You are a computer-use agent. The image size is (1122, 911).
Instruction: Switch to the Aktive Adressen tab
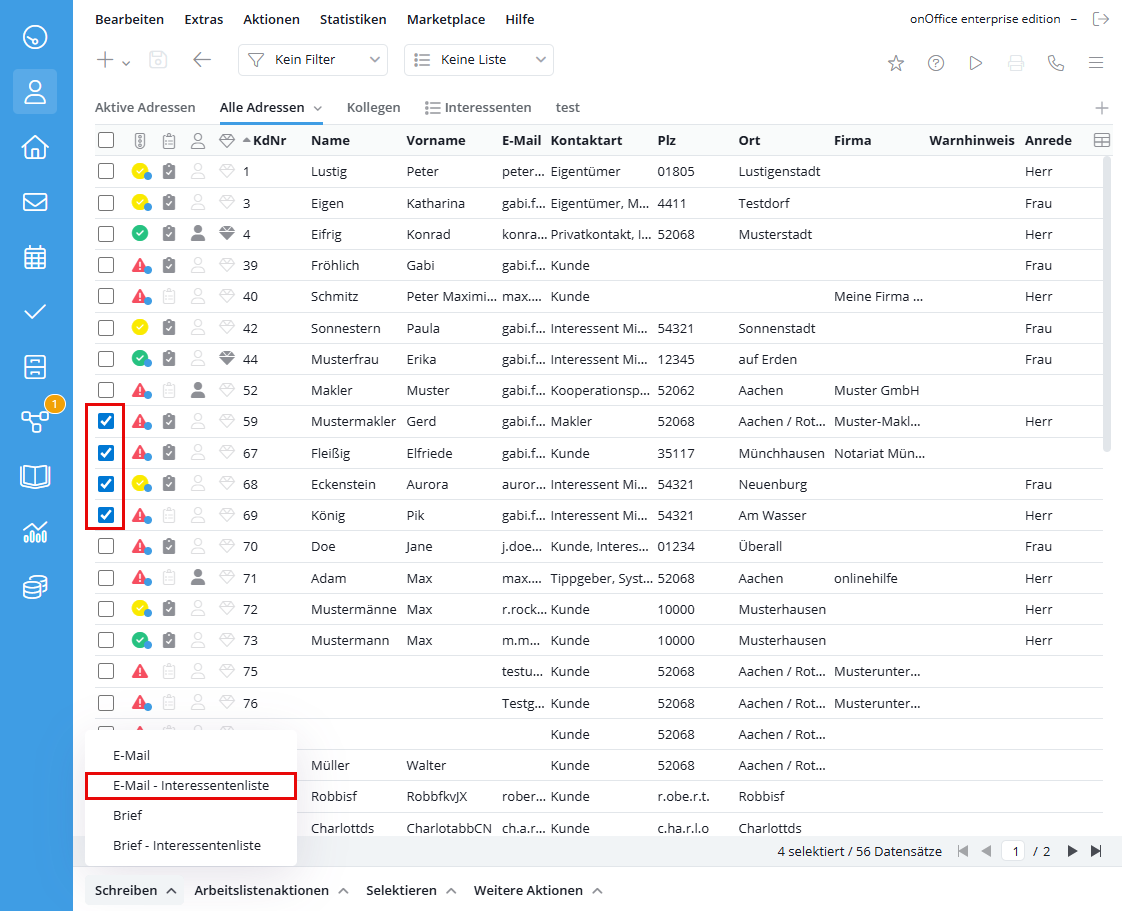click(145, 107)
